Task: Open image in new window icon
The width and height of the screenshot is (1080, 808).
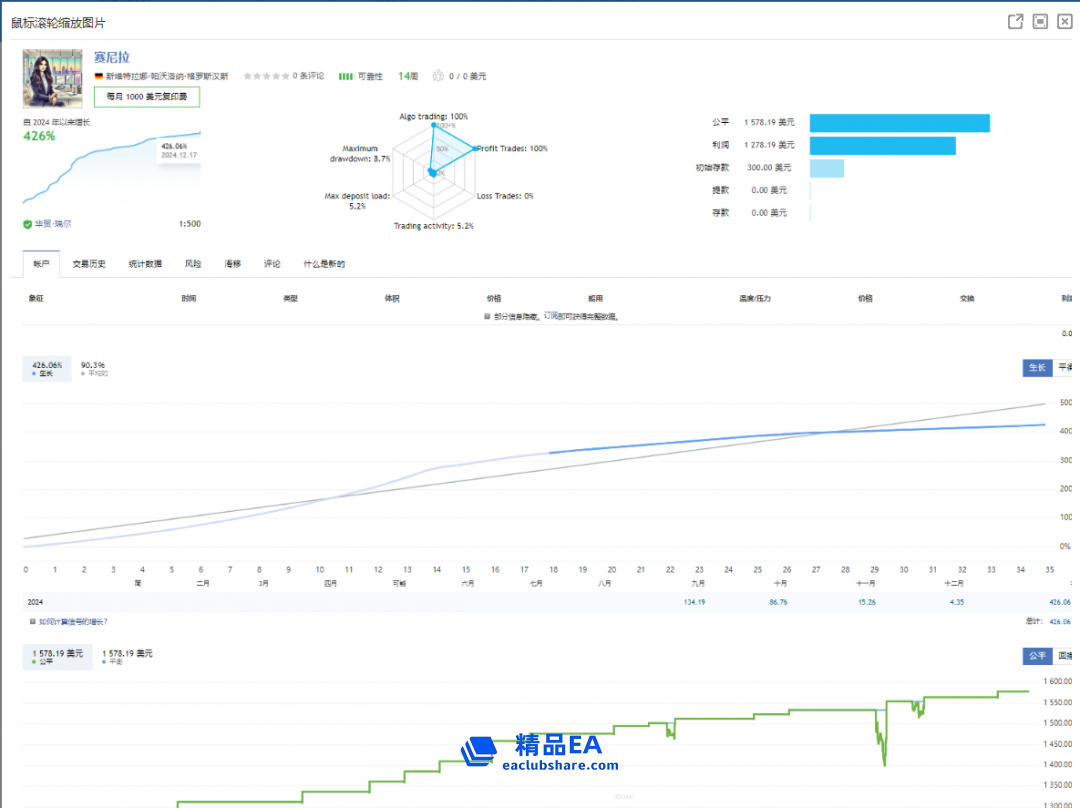Action: click(1015, 21)
